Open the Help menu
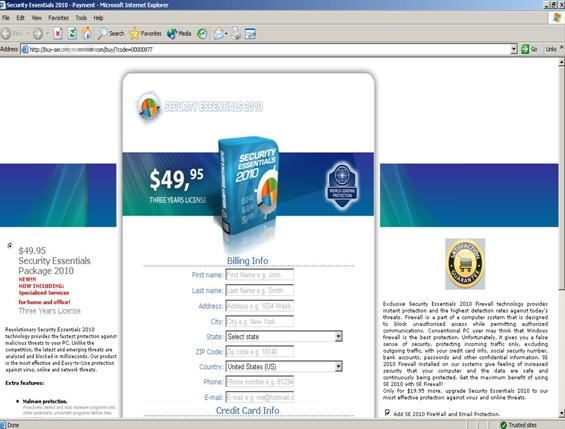 point(98,18)
